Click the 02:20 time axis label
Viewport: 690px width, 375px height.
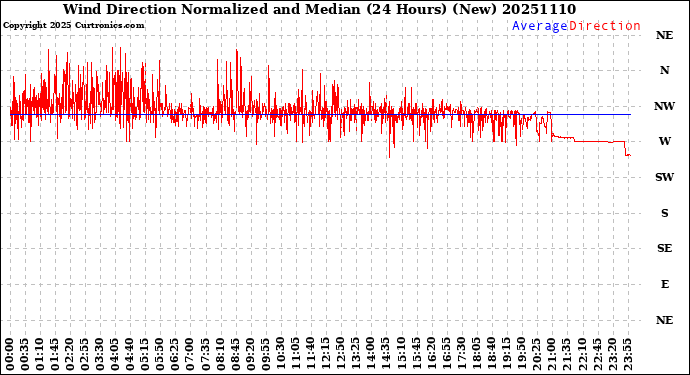coord(70,355)
